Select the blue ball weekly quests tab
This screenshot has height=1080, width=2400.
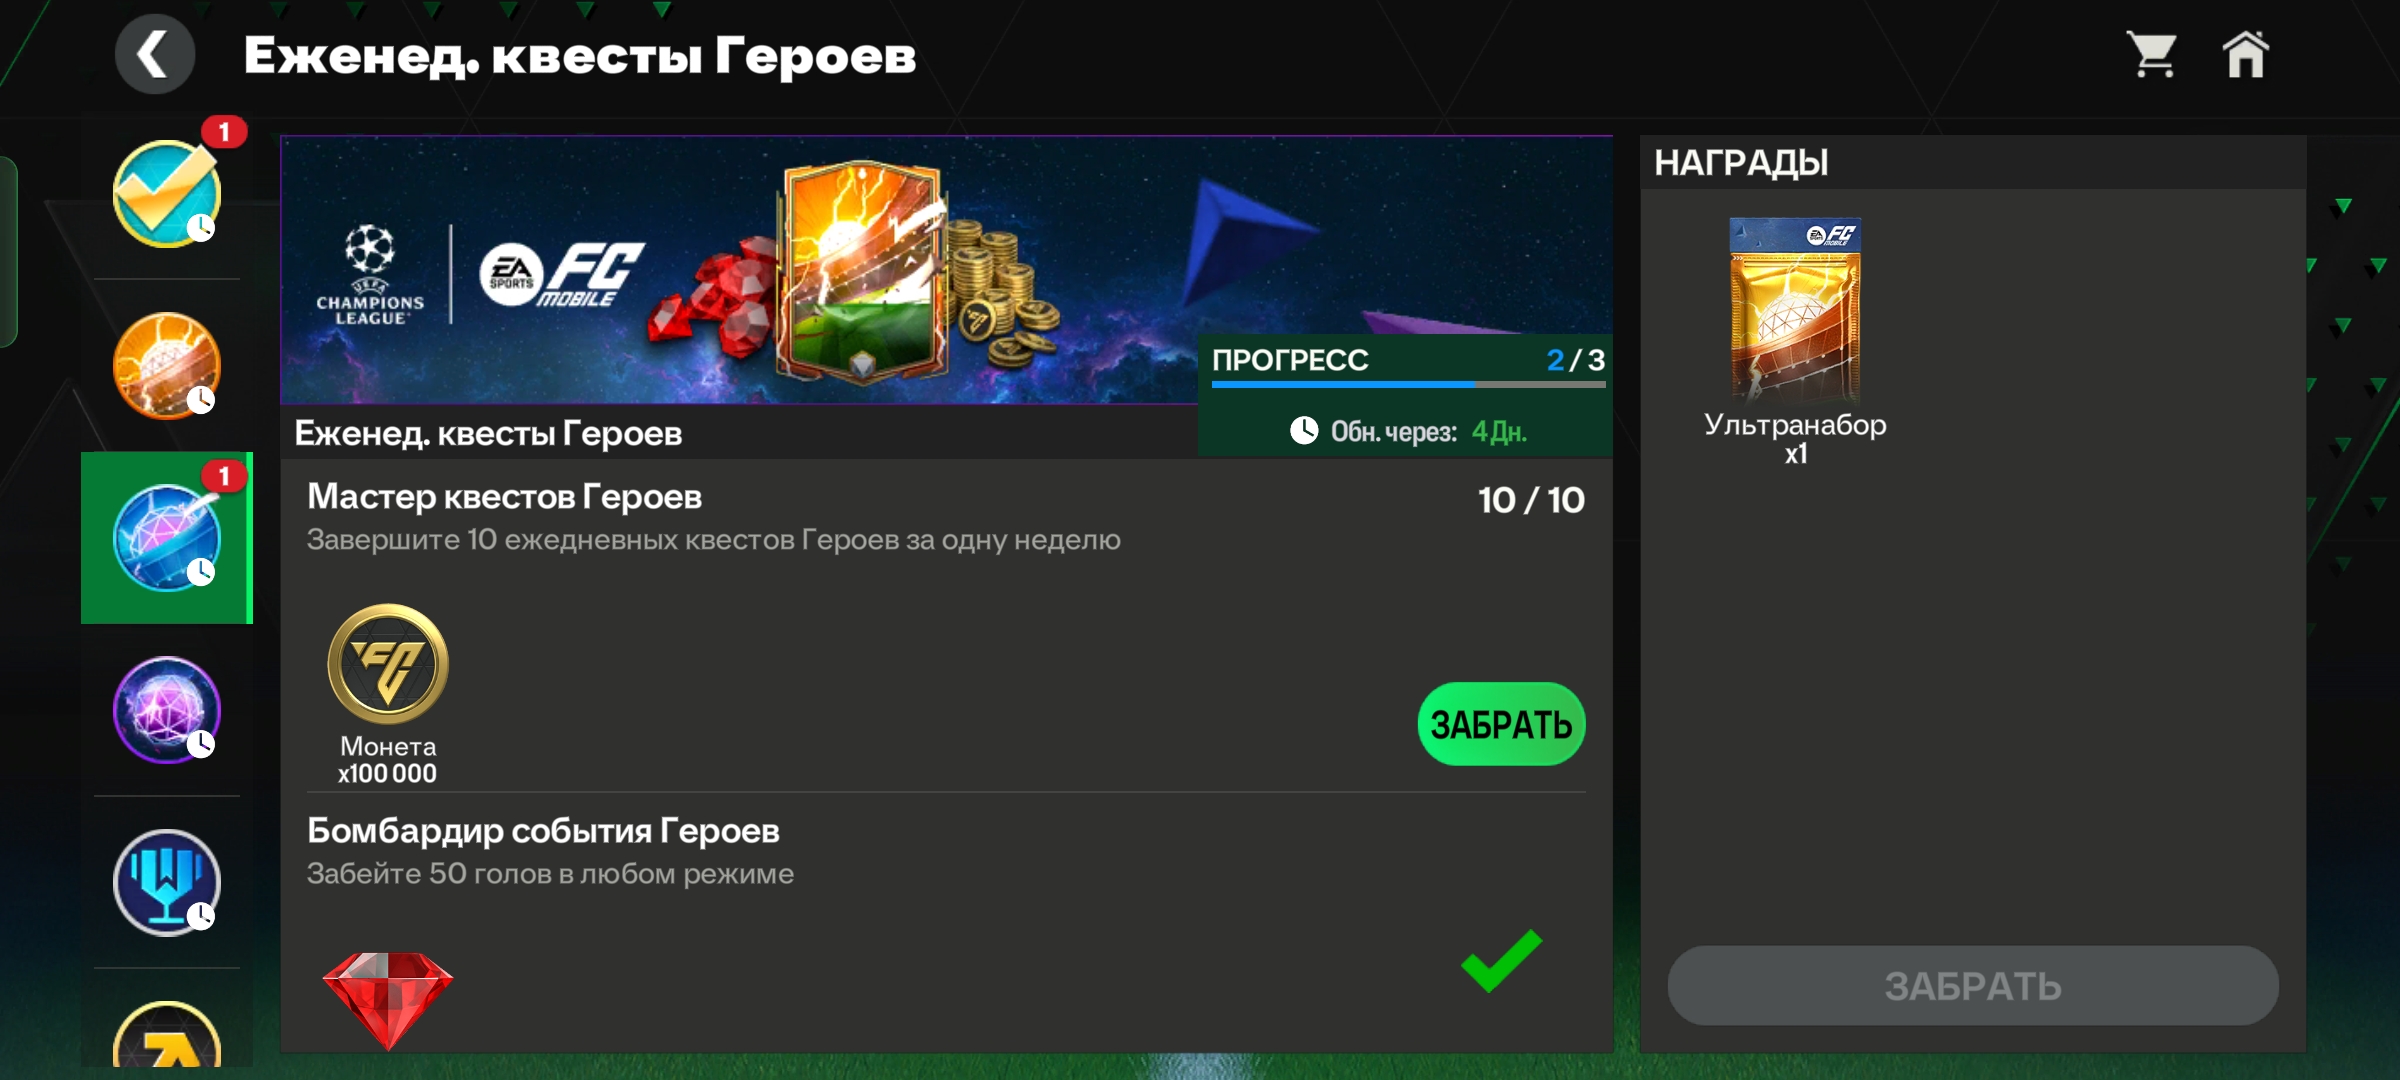click(x=167, y=538)
